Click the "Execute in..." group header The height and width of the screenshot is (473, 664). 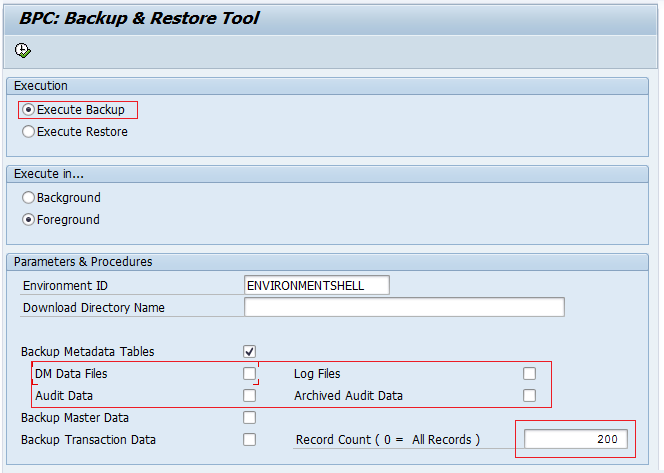50,174
